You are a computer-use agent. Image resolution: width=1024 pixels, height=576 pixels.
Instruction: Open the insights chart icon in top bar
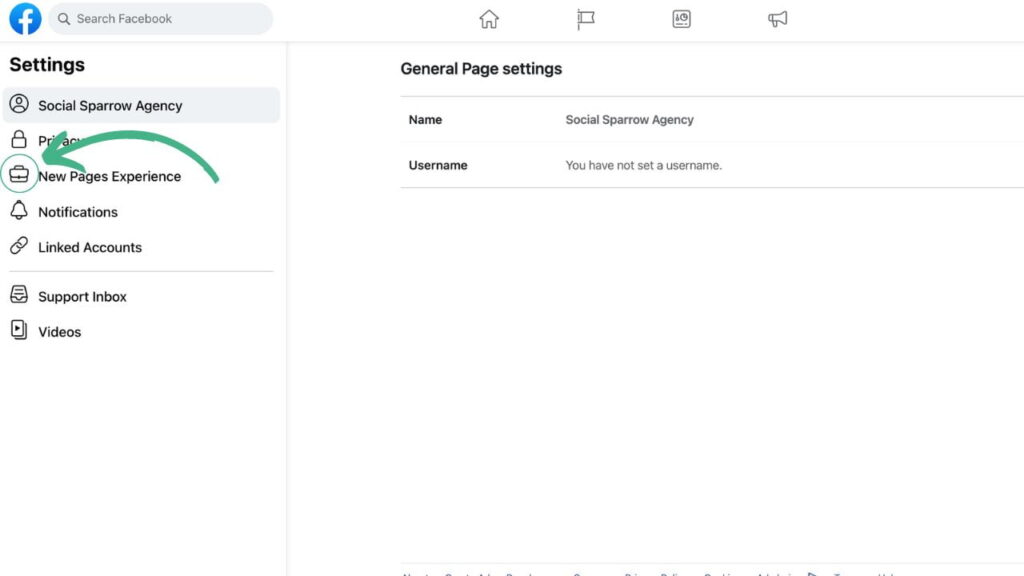(681, 19)
